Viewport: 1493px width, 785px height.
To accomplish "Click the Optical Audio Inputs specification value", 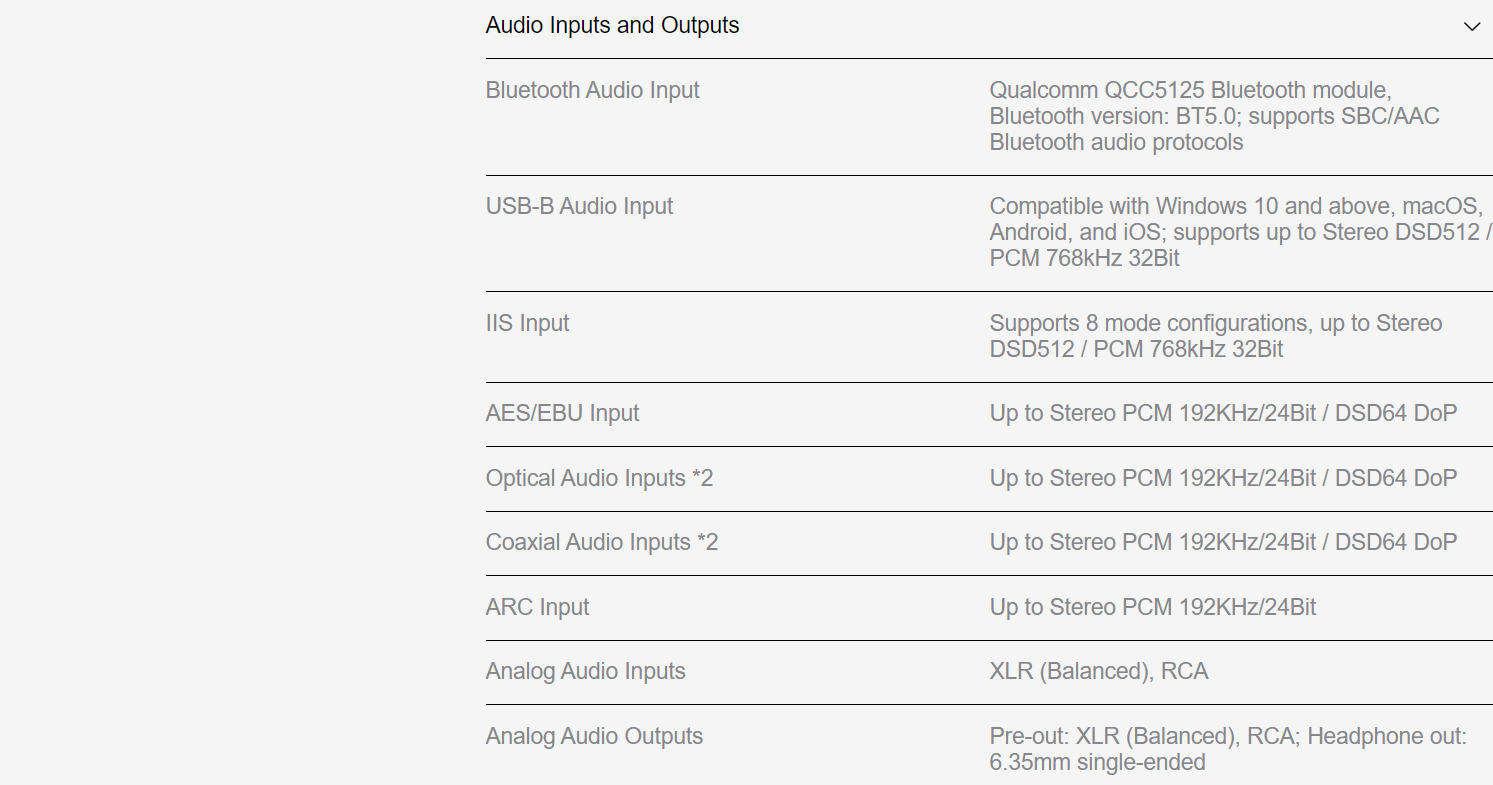I will pyautogui.click(x=1222, y=478).
